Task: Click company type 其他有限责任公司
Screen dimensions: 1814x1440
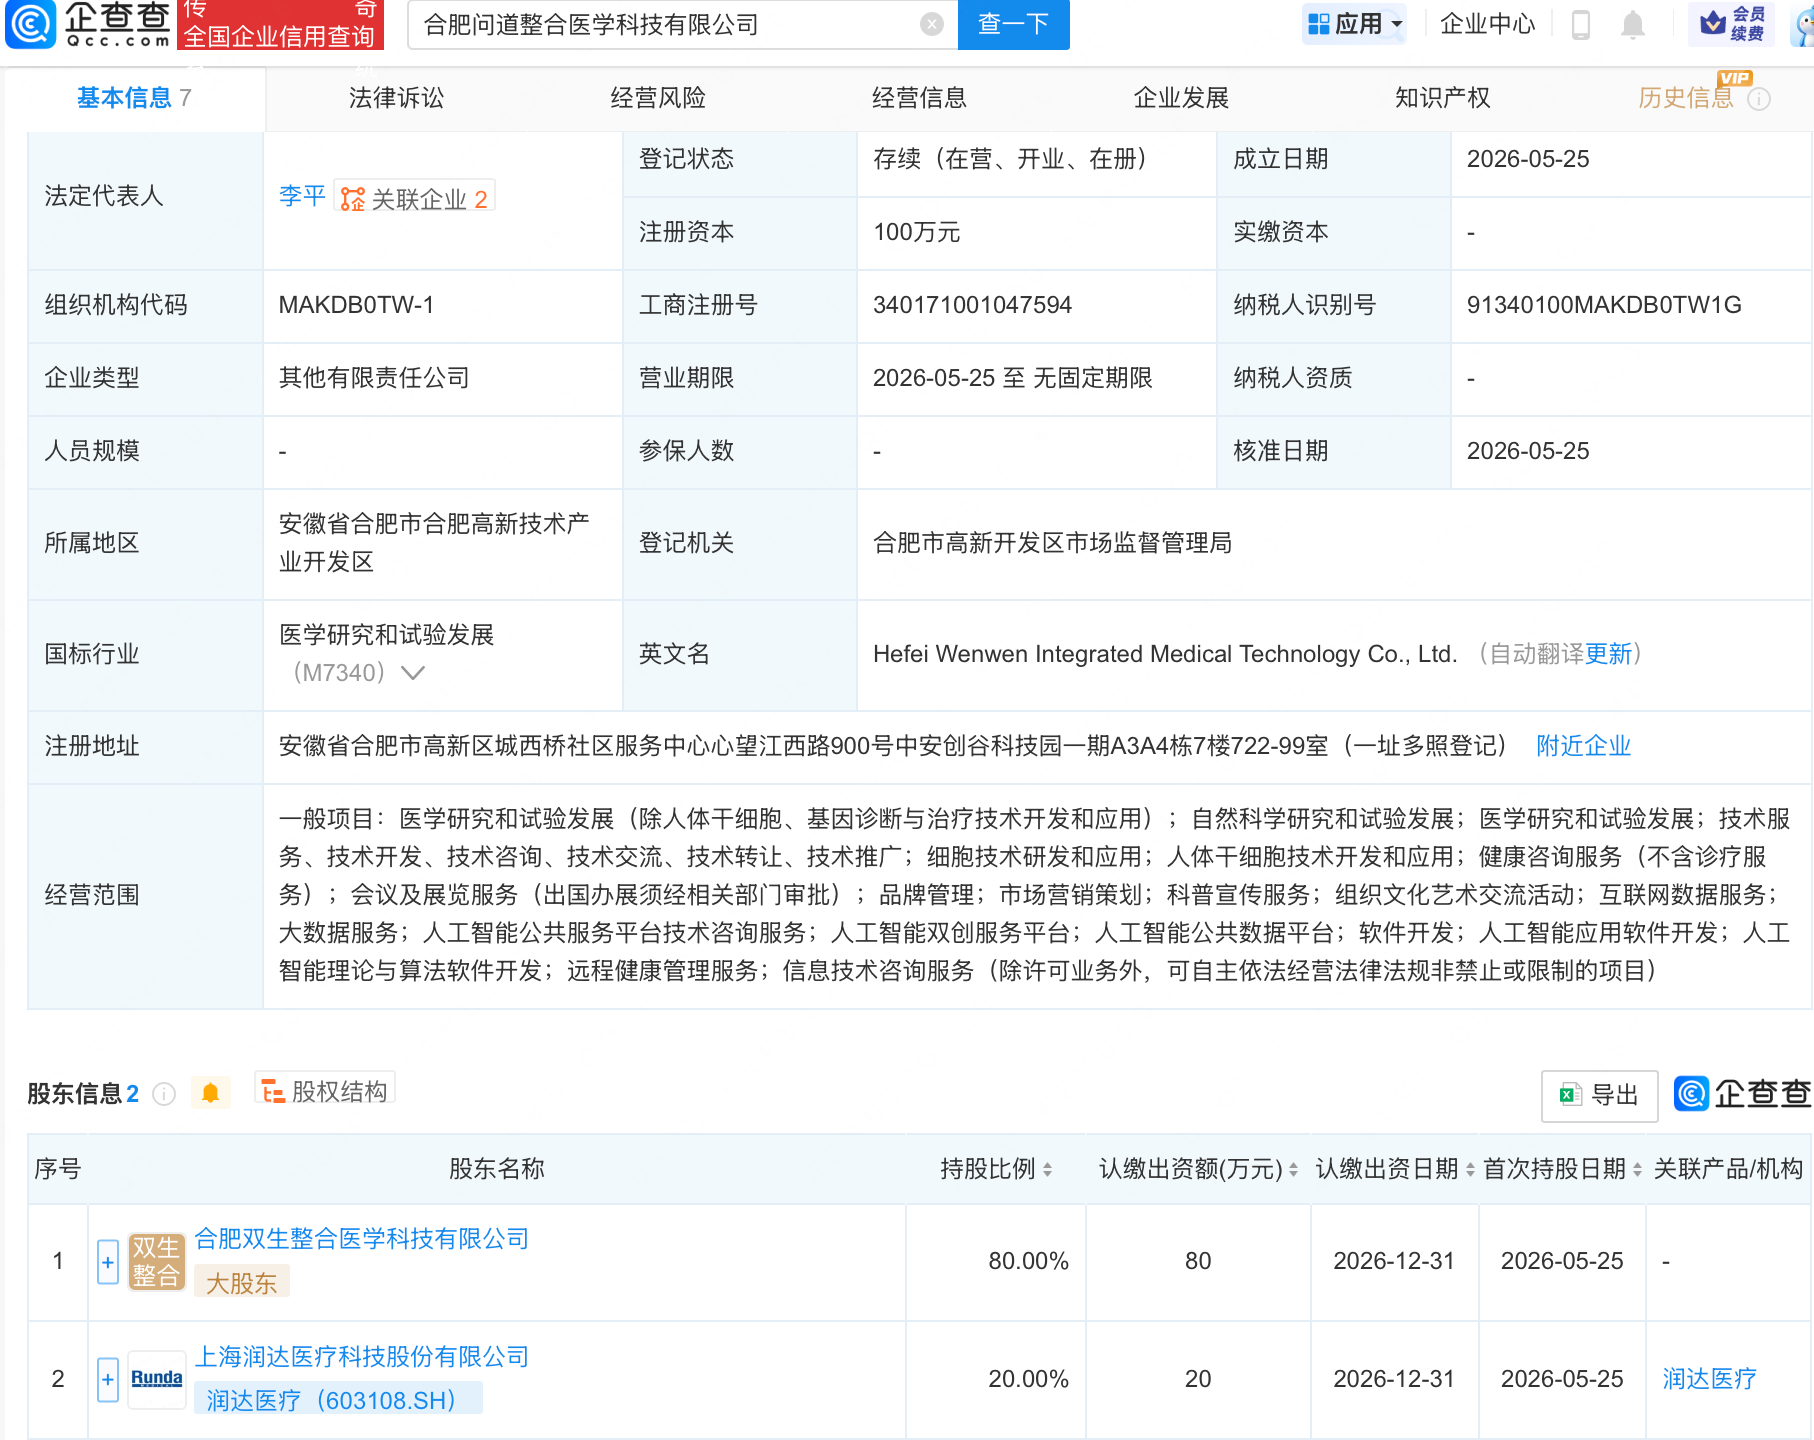Action: [374, 378]
